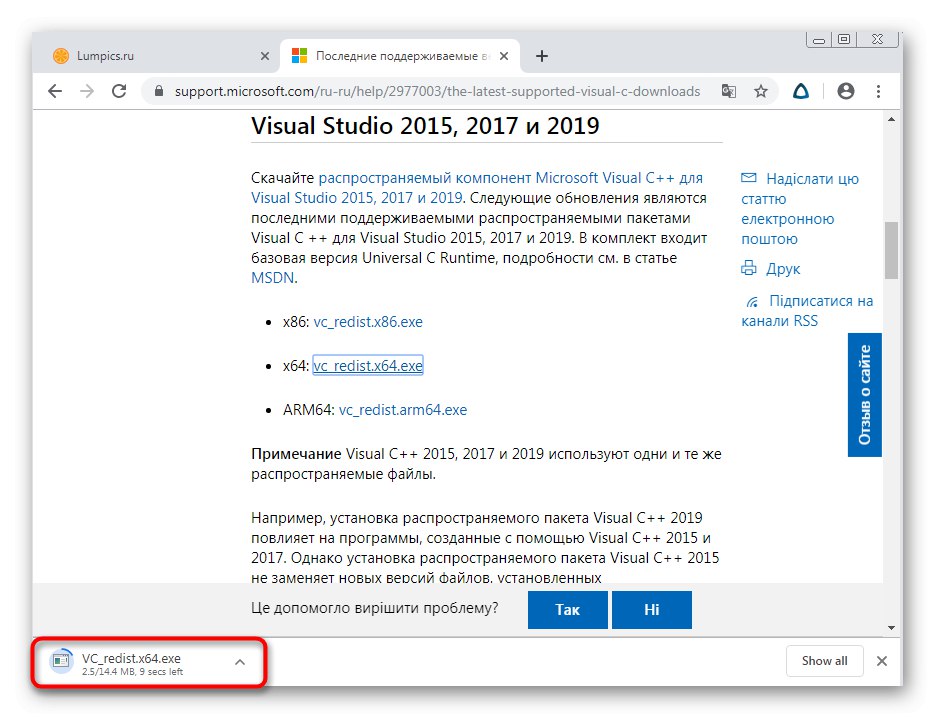Open the new tab with plus button
Image resolution: width=935 pixels, height=718 pixels.
pos(542,56)
